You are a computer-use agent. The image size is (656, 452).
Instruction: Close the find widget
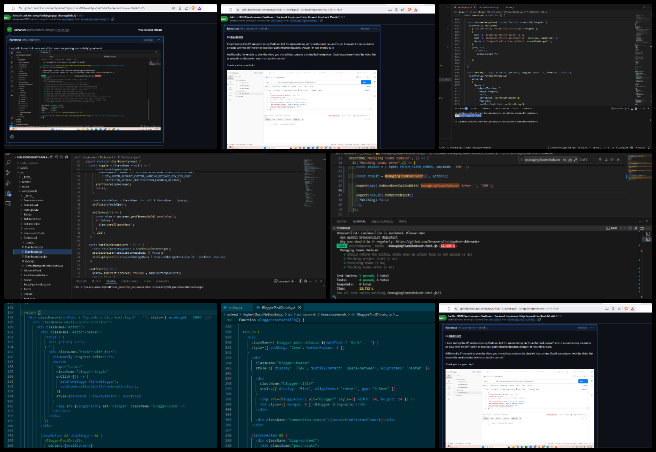point(618,160)
